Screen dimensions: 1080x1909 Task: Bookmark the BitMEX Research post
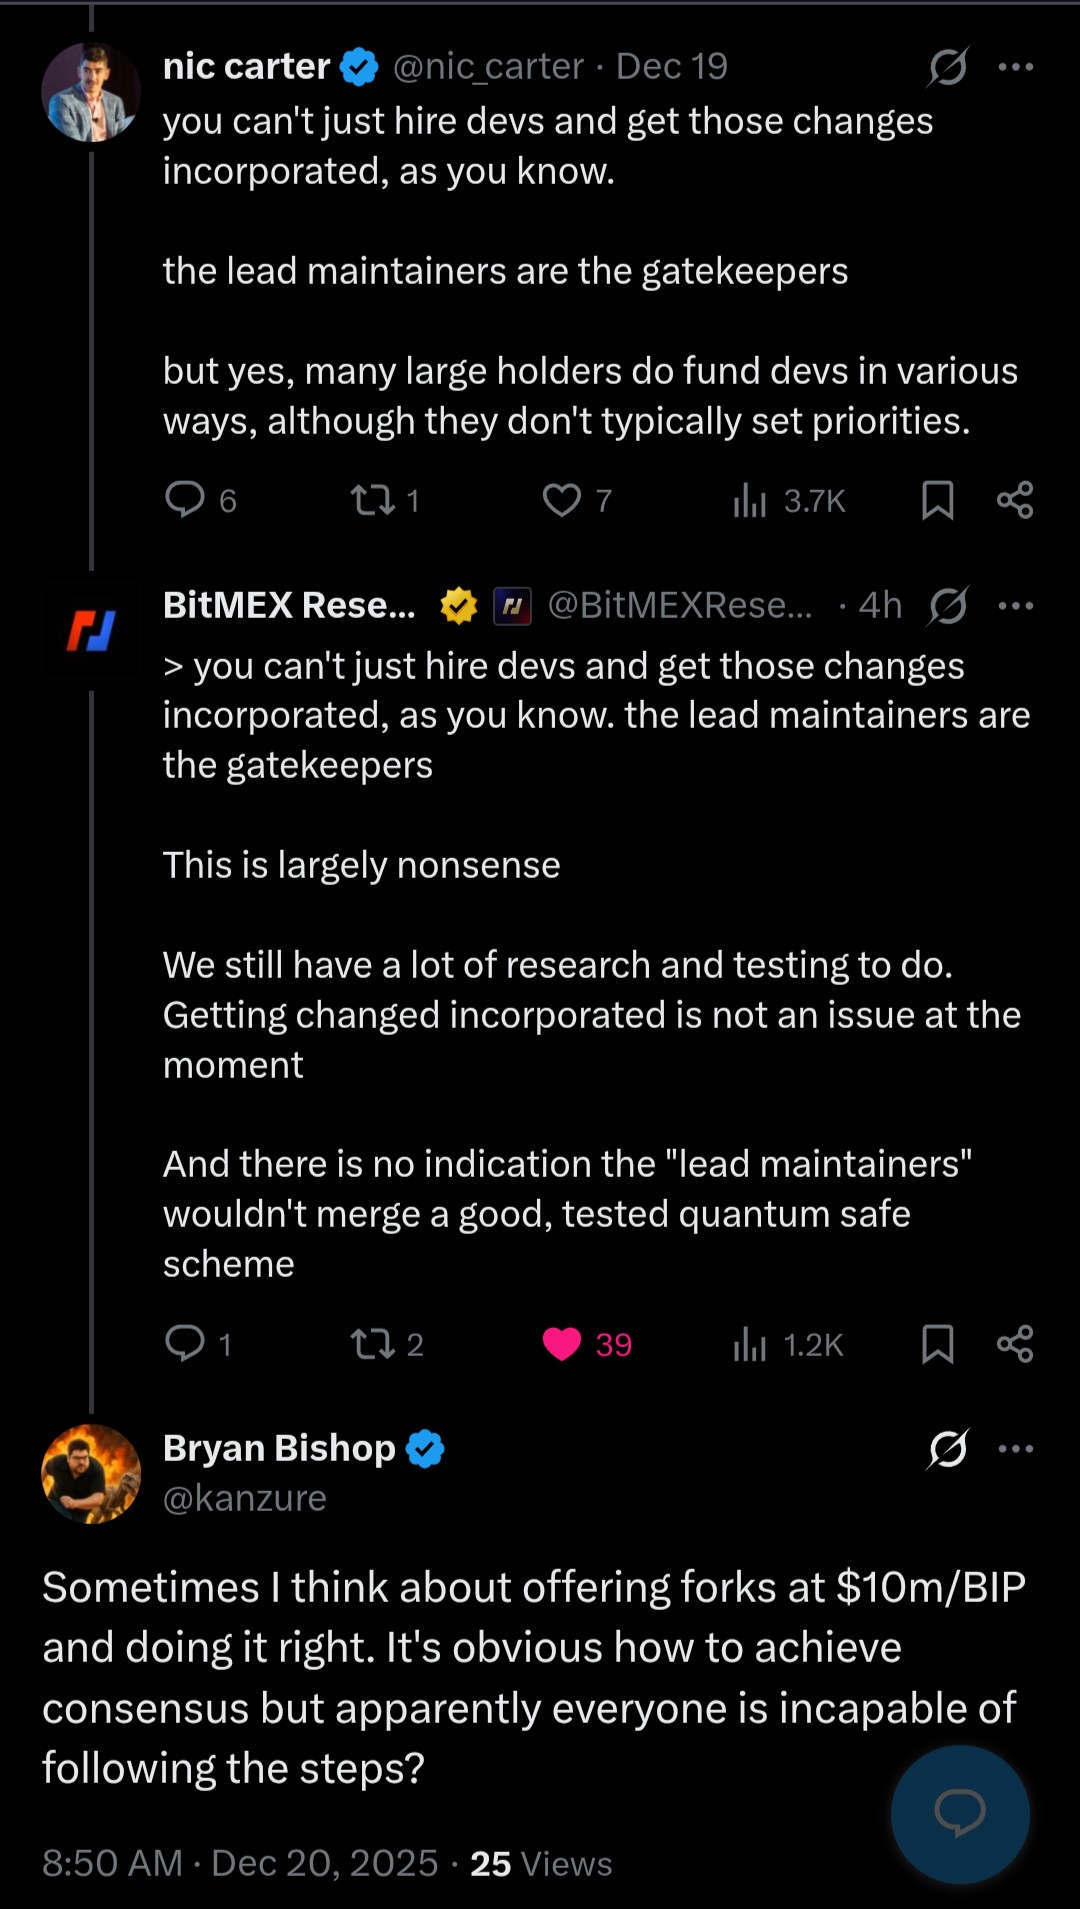pyautogui.click(x=937, y=1343)
